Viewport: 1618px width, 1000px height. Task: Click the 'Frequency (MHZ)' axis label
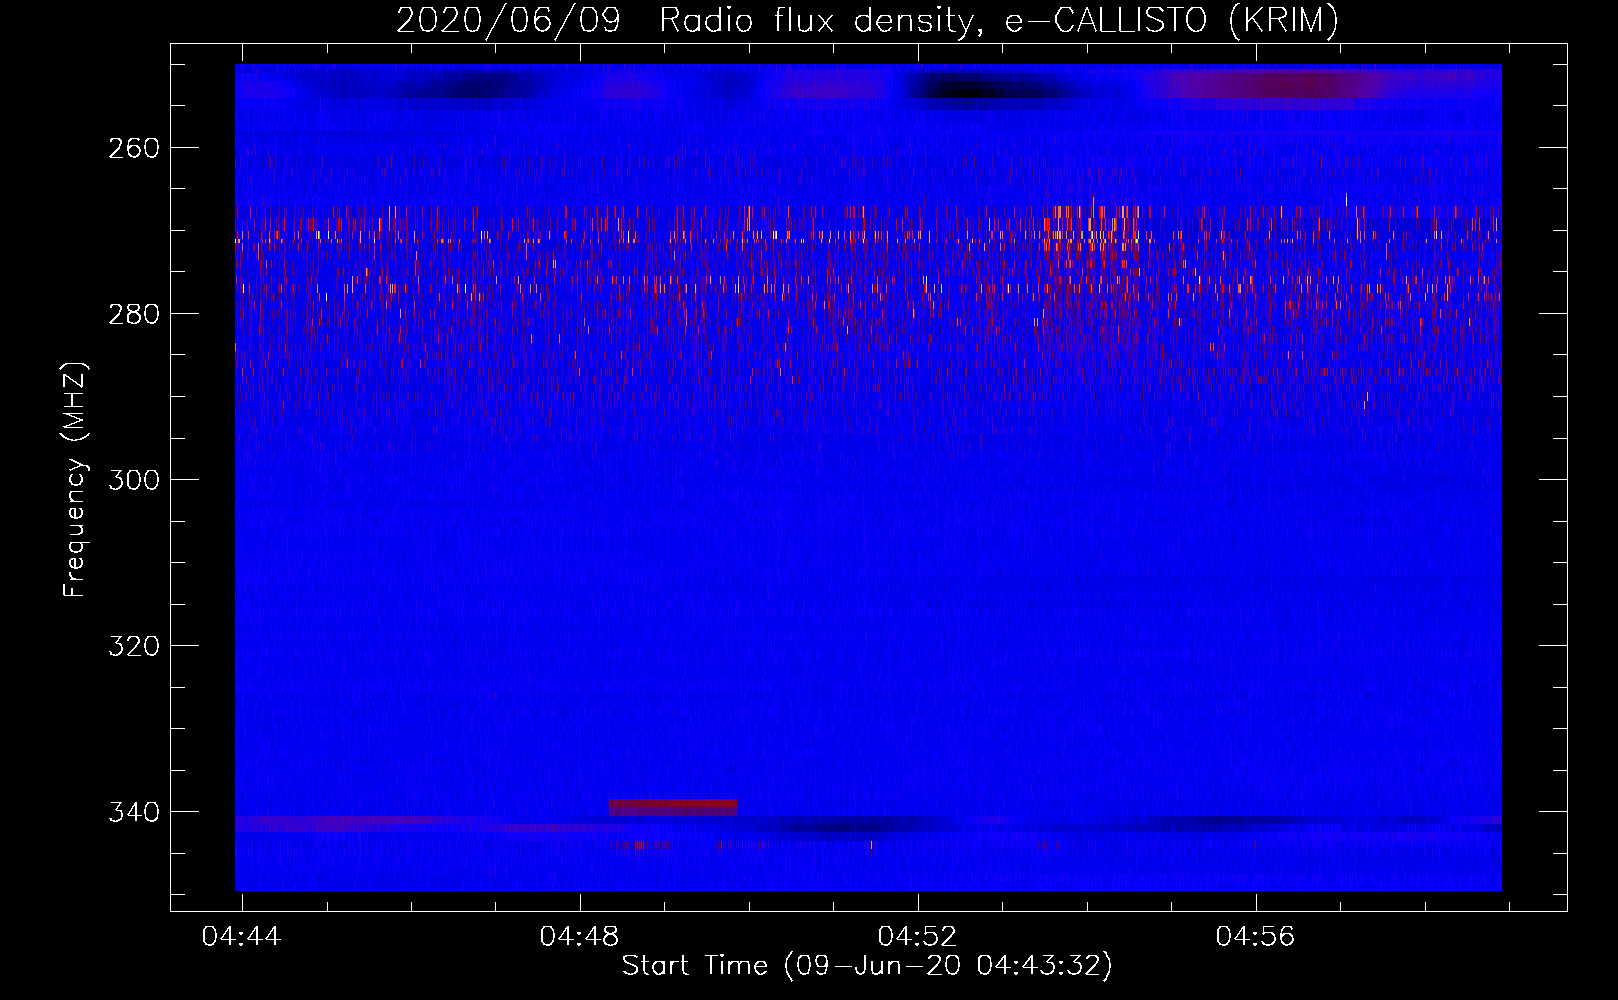(75, 479)
